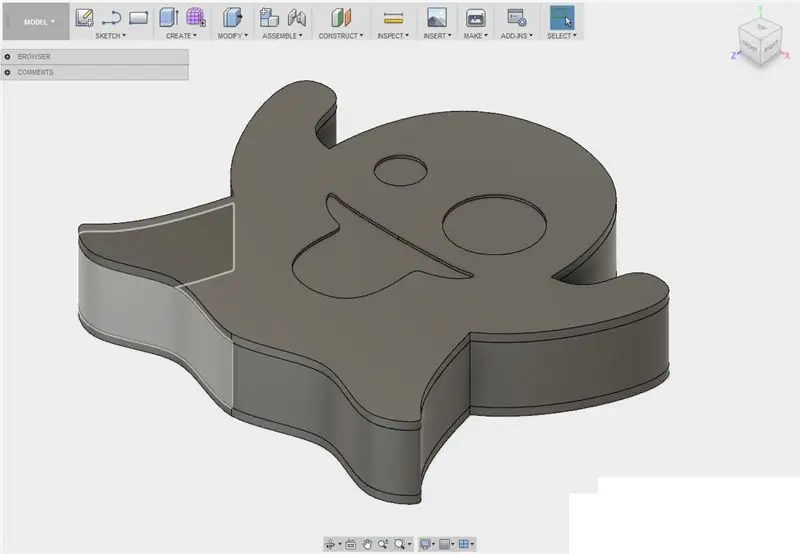Viewport: 800px width, 554px height.
Task: Select the large circular eye on model
Action: coord(494,225)
